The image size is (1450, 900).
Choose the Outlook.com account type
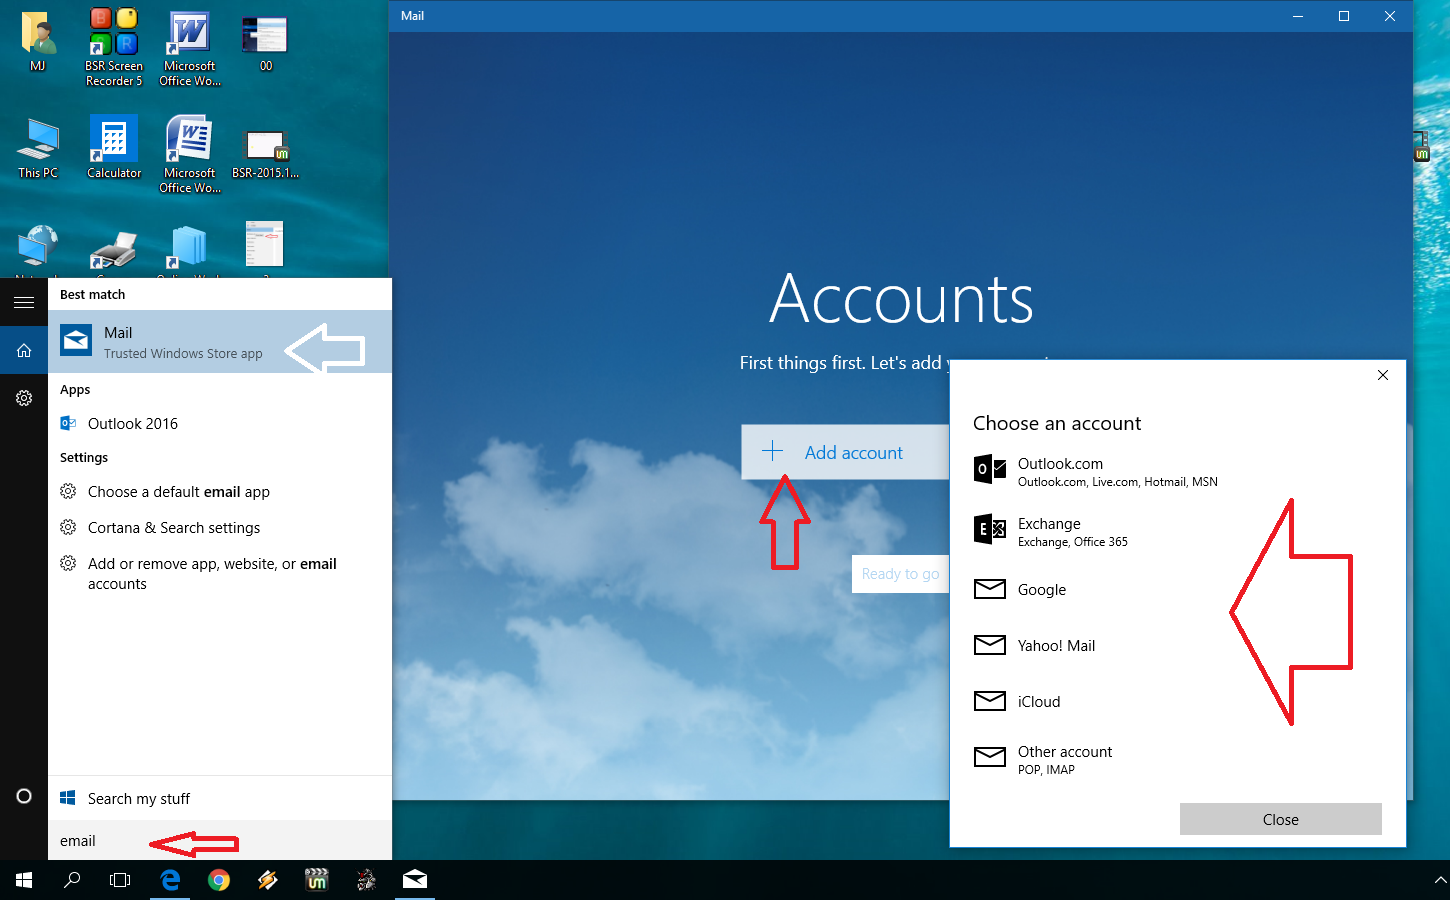1060,471
